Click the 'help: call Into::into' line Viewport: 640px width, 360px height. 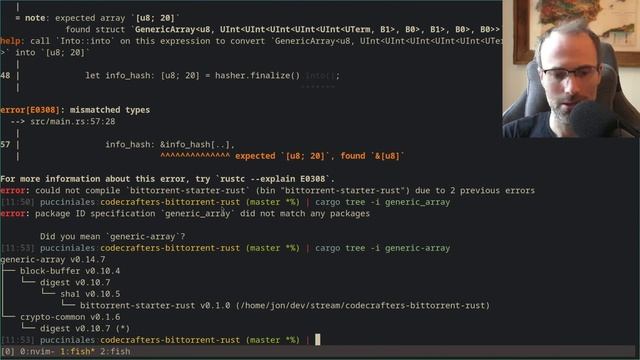point(251,41)
